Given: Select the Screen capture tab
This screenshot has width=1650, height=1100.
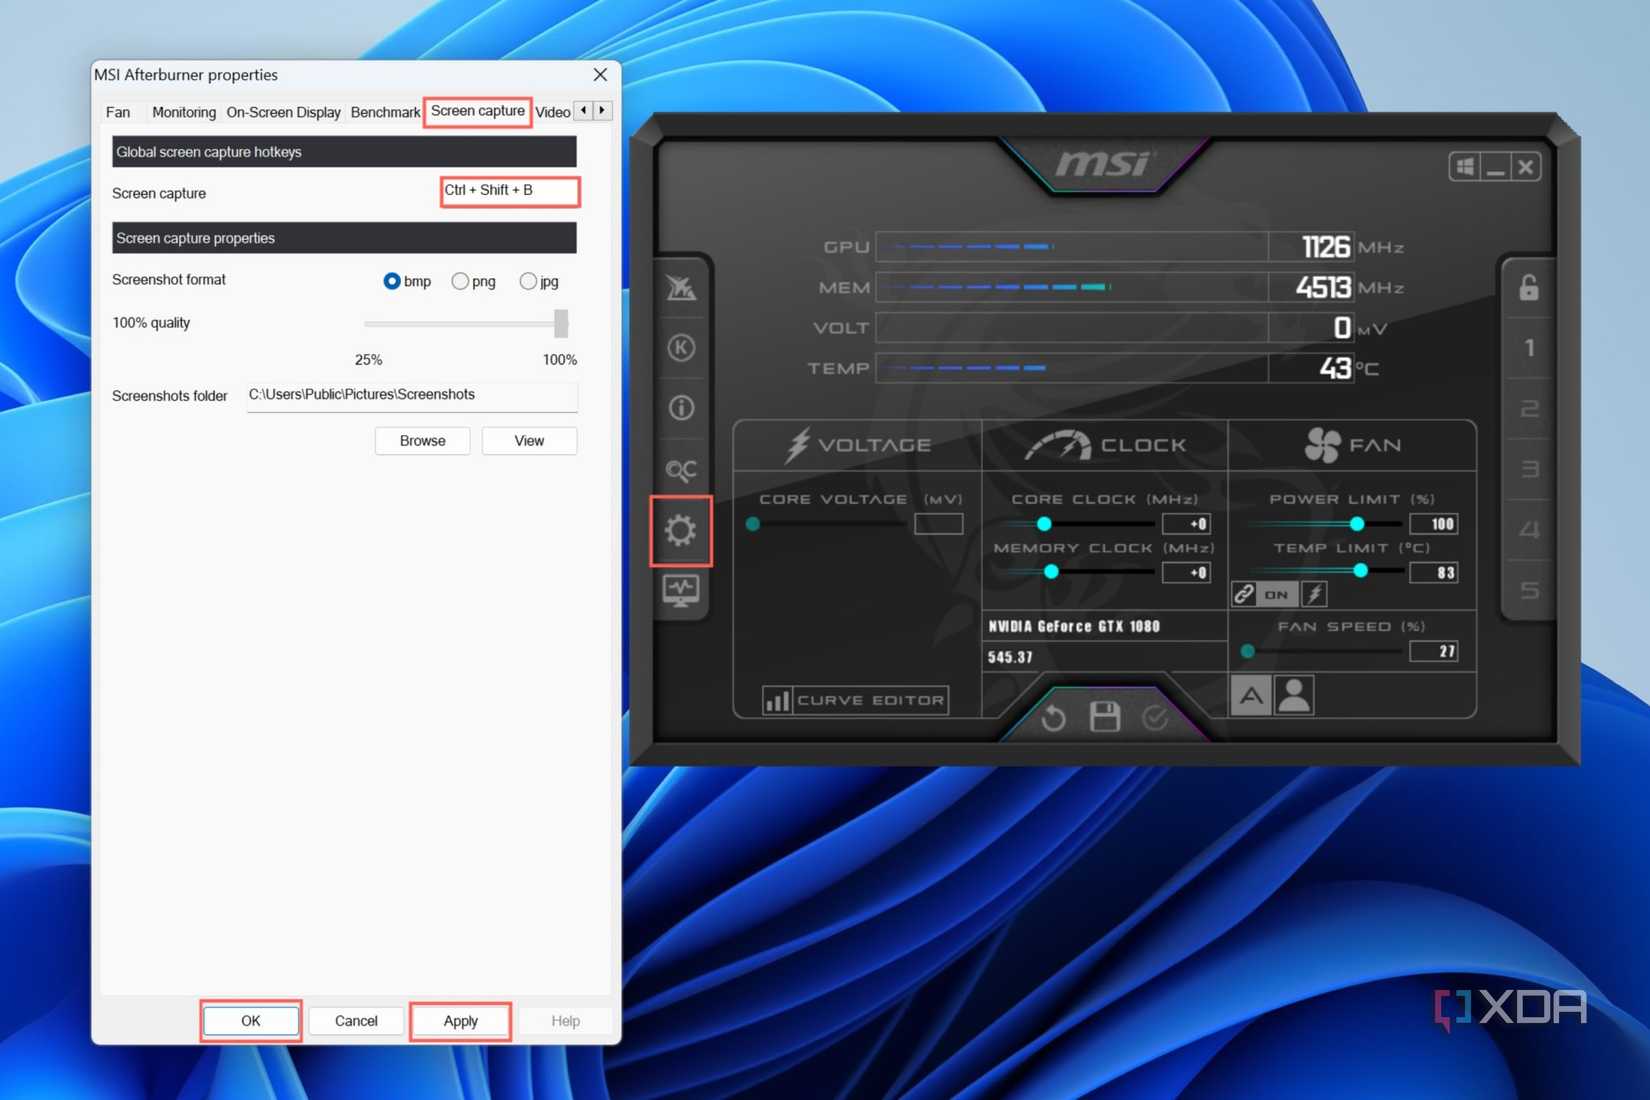Looking at the screenshot, I should click(x=478, y=111).
